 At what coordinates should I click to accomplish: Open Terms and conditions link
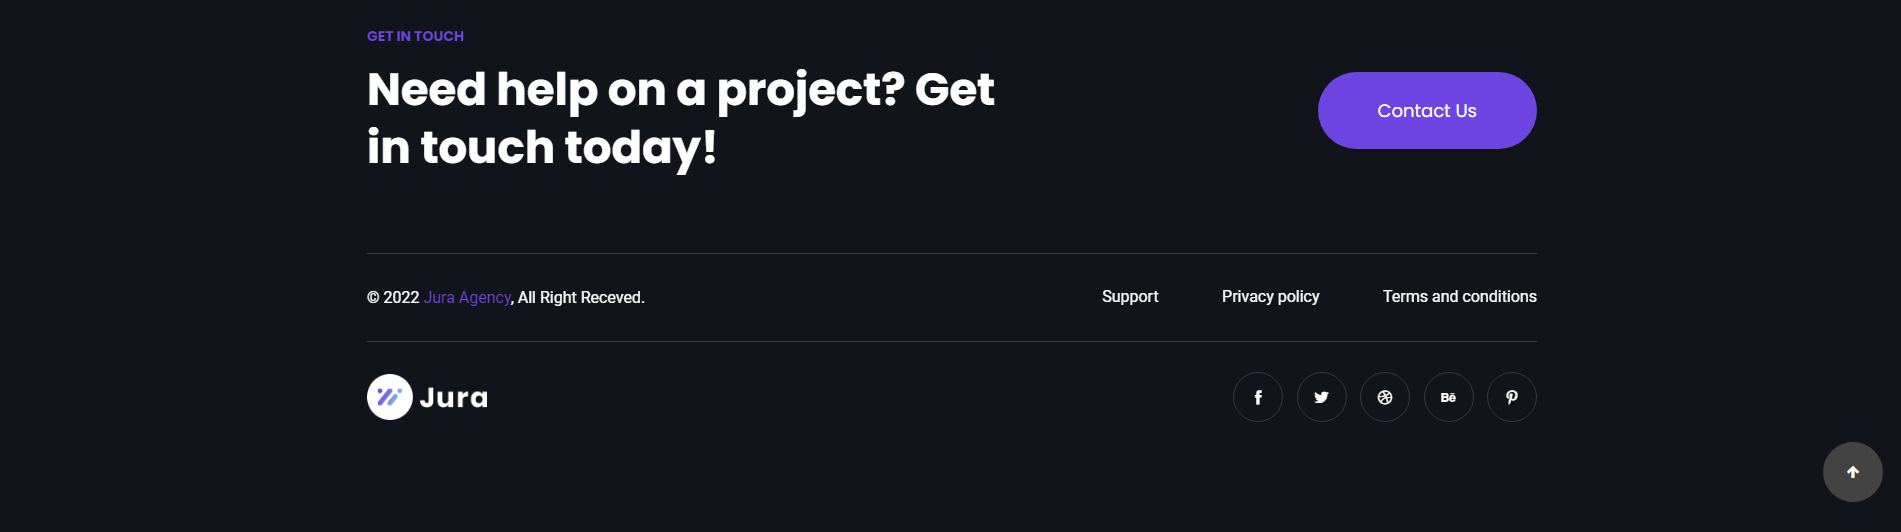1459,297
